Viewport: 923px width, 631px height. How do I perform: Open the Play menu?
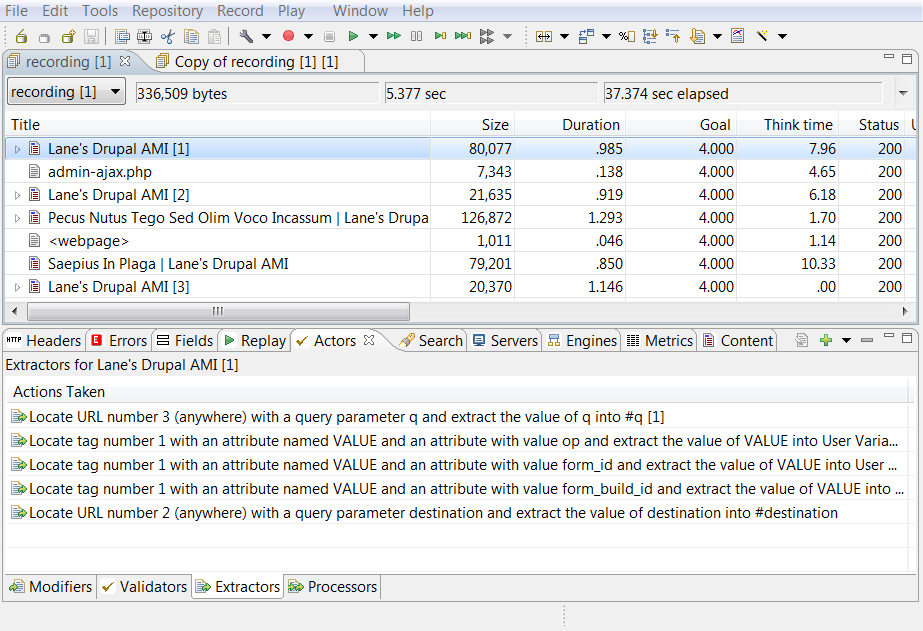click(291, 11)
